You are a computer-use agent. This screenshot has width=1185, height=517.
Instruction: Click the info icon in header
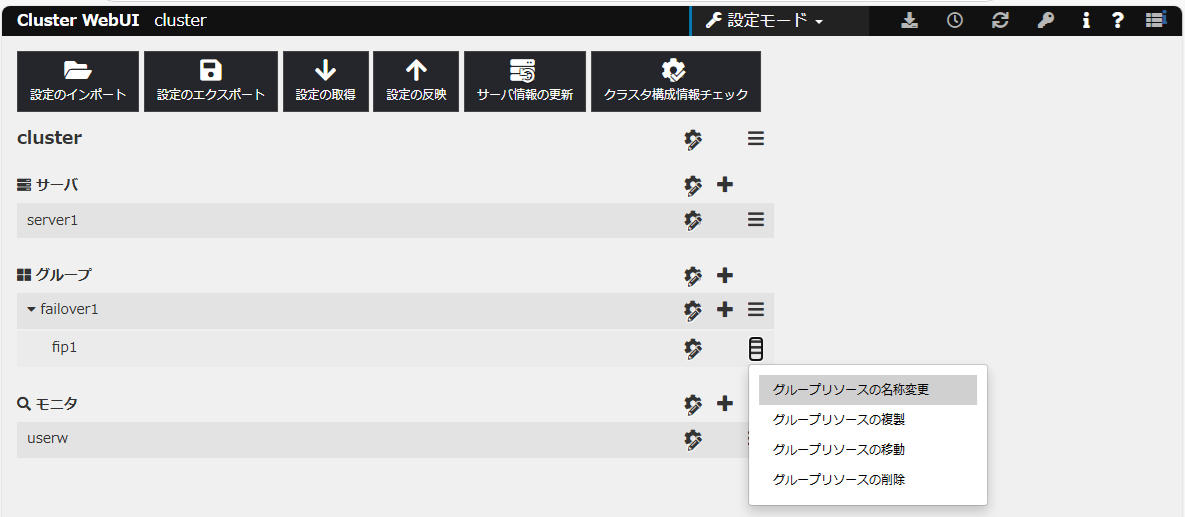pyautogui.click(x=1086, y=20)
